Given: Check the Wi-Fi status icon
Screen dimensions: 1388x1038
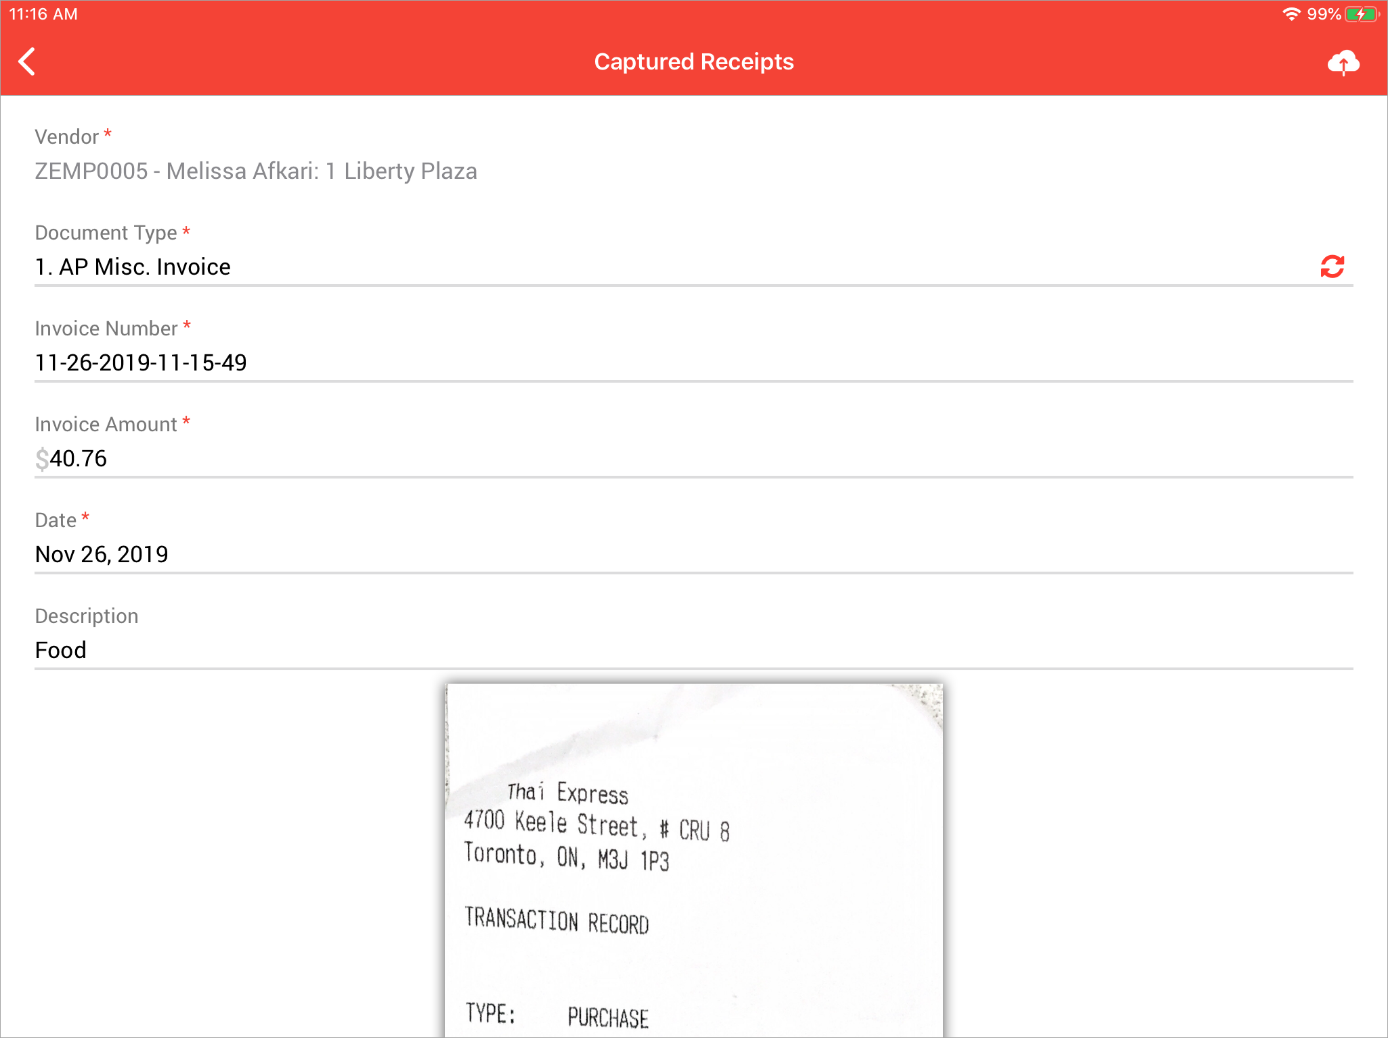Looking at the screenshot, I should (1292, 14).
